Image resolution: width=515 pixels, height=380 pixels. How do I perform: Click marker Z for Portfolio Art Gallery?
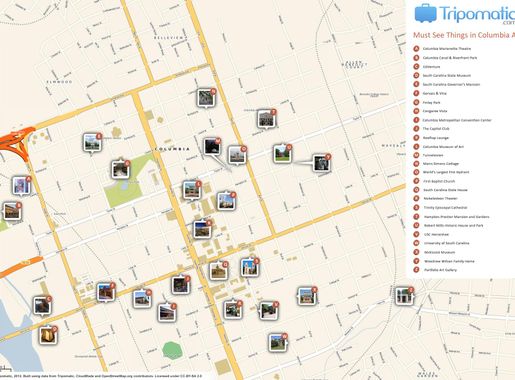tap(405, 296)
